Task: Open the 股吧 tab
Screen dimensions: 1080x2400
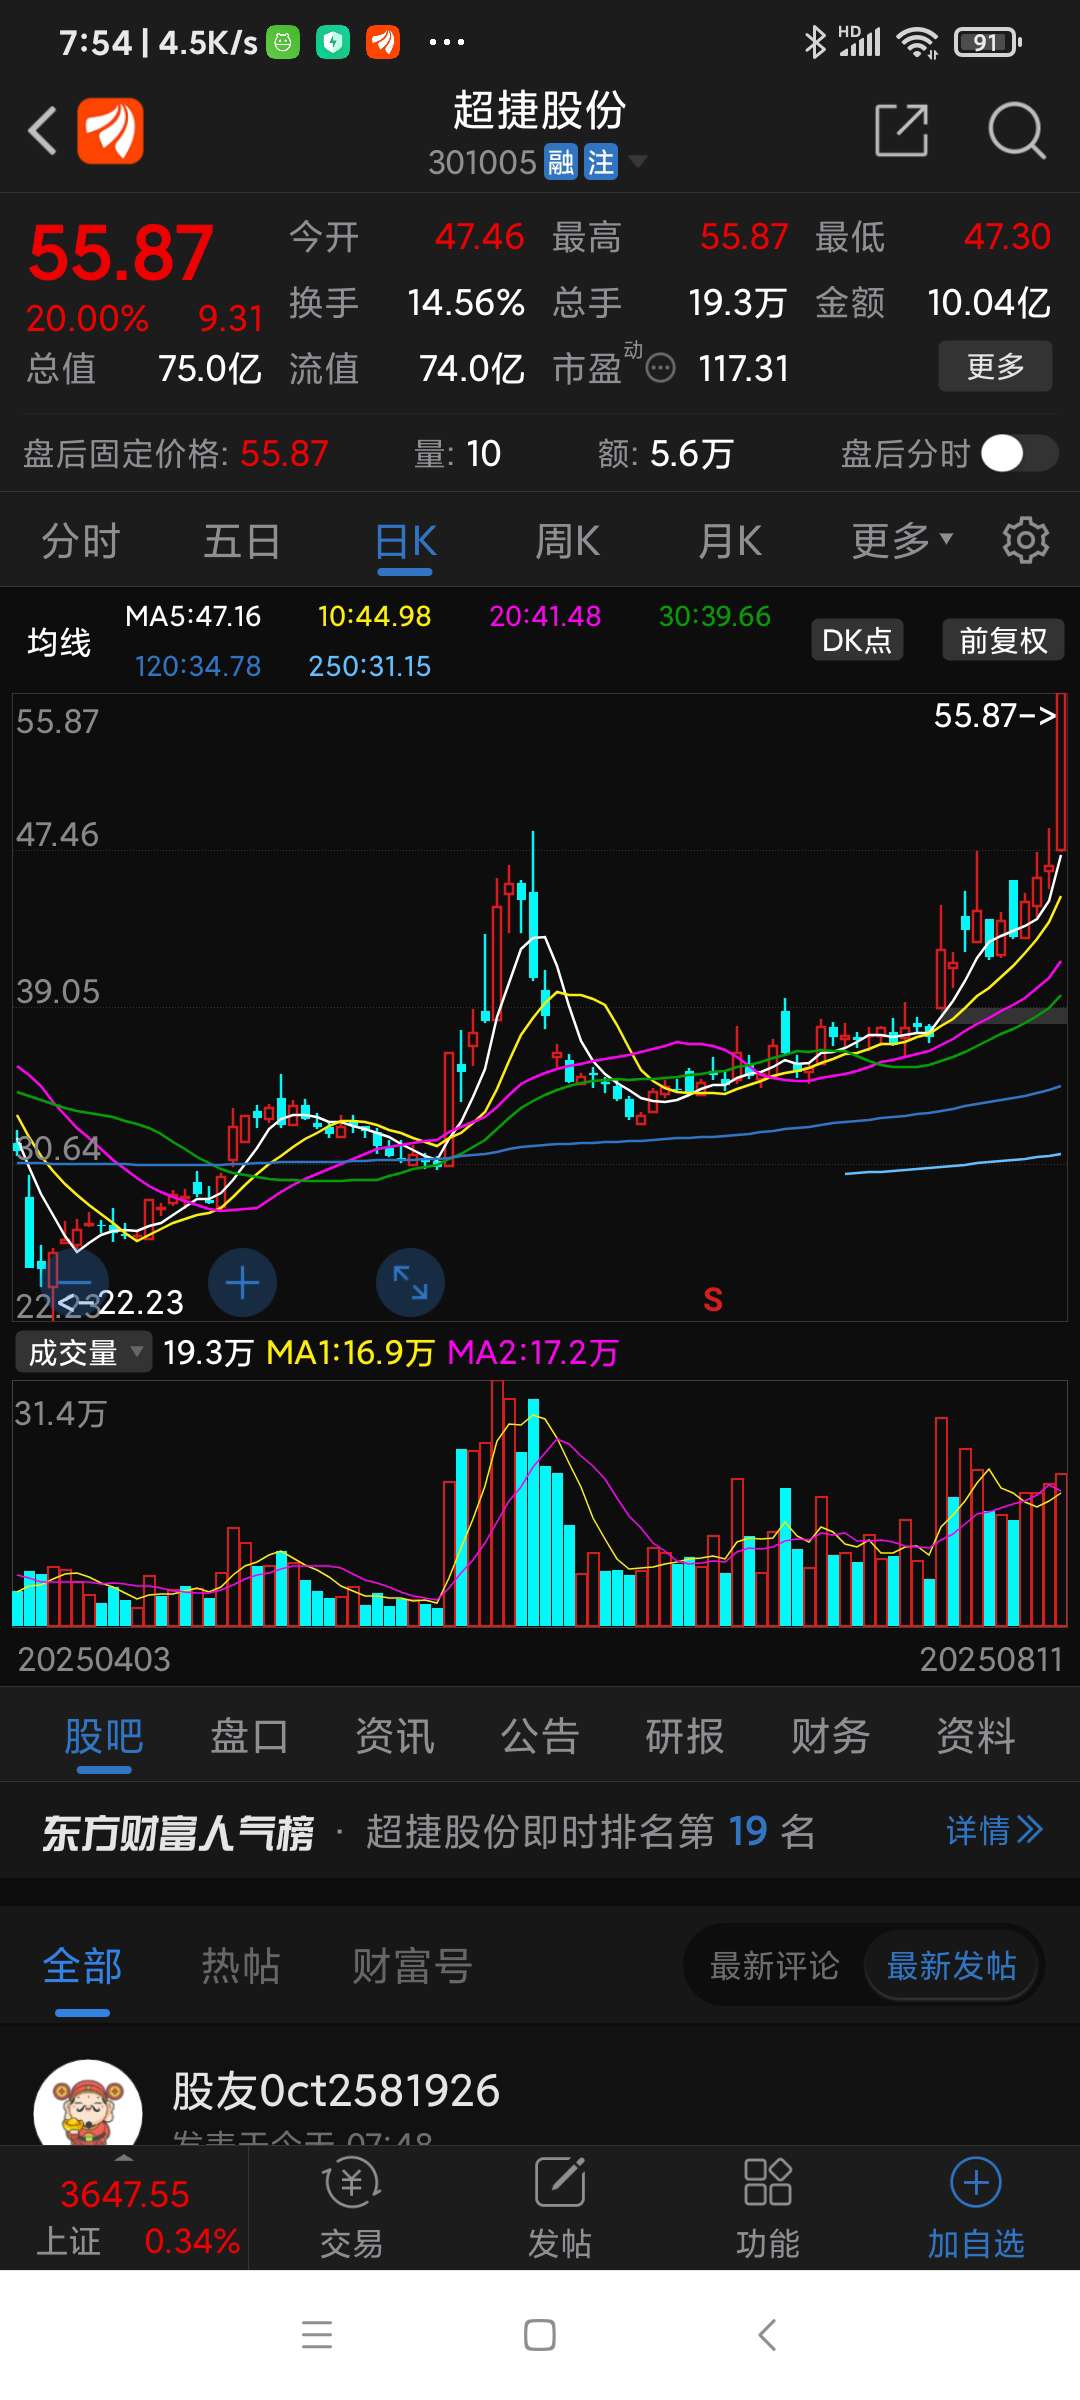Action: pos(104,1736)
